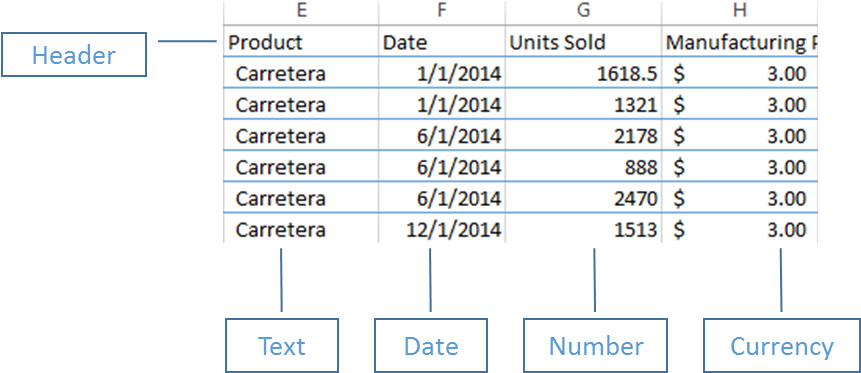Click the Units Sold header cell

[x=584, y=41]
